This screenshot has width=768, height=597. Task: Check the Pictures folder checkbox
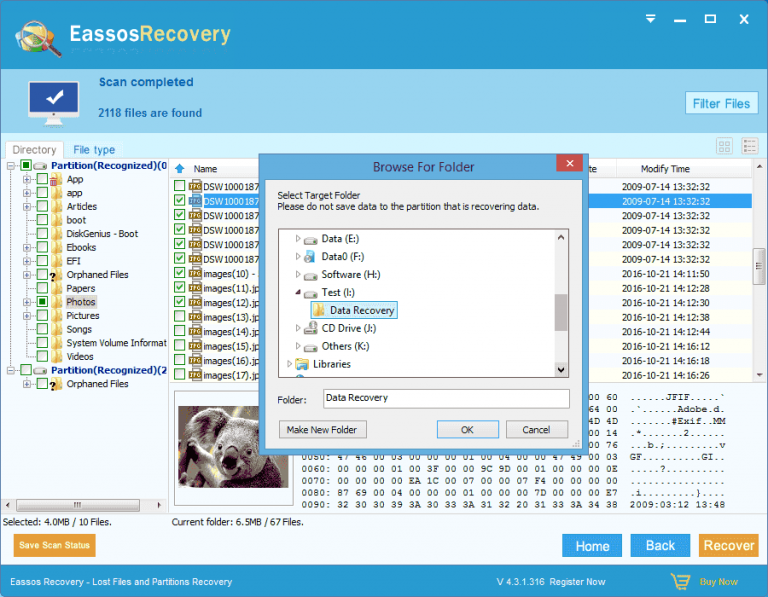click(43, 315)
